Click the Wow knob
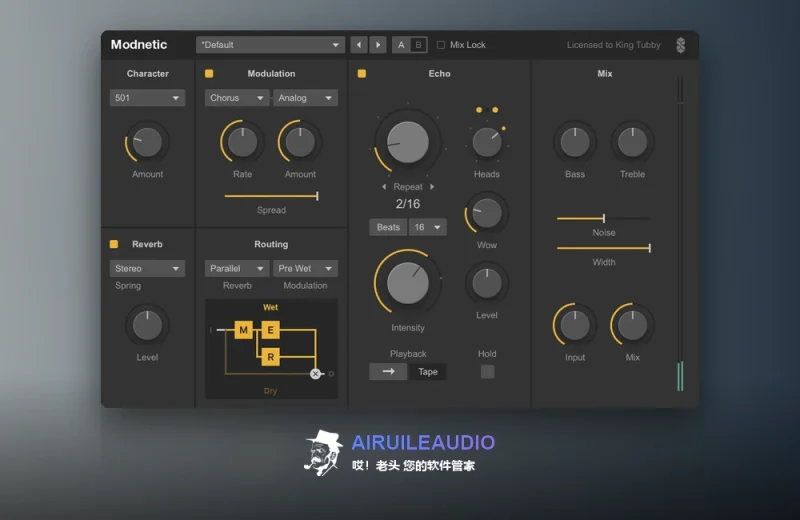The height and width of the screenshot is (520, 800). 487,213
